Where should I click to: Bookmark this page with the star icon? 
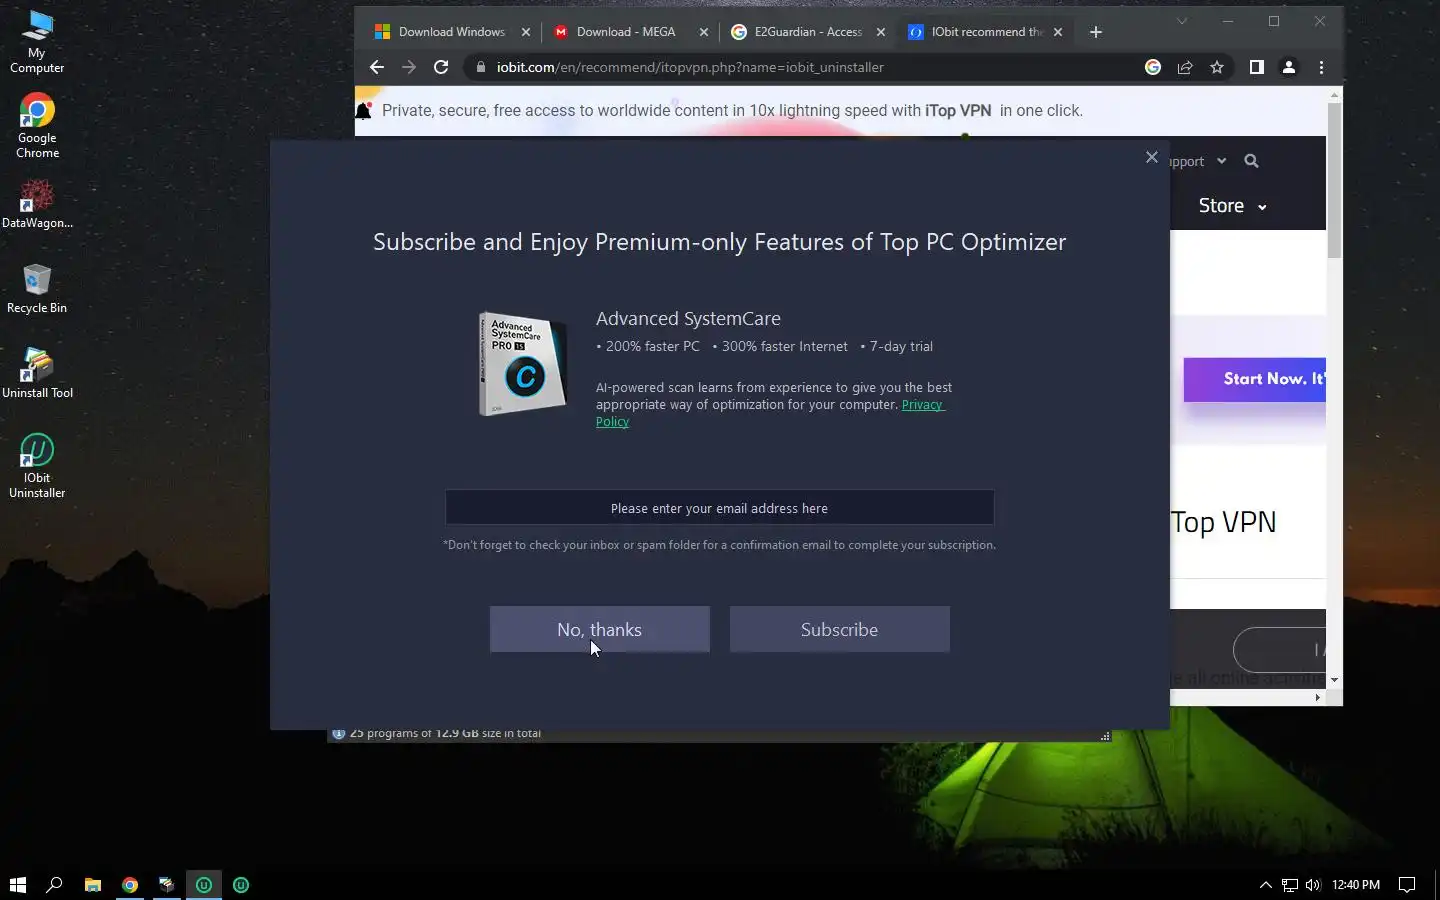1217,67
